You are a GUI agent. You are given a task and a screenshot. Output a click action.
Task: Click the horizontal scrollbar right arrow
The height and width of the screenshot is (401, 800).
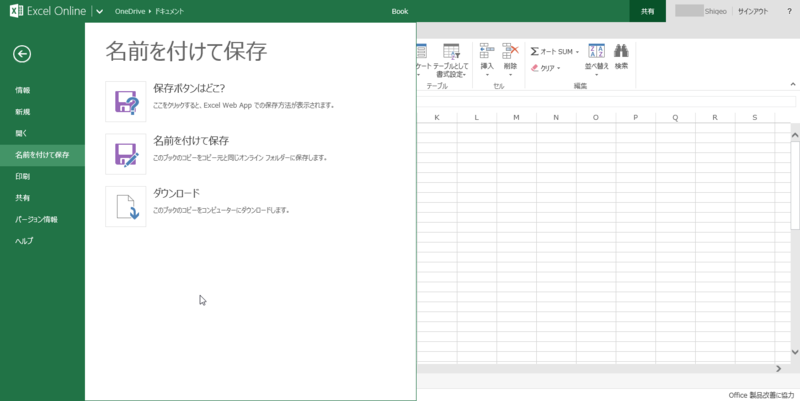click(779, 368)
